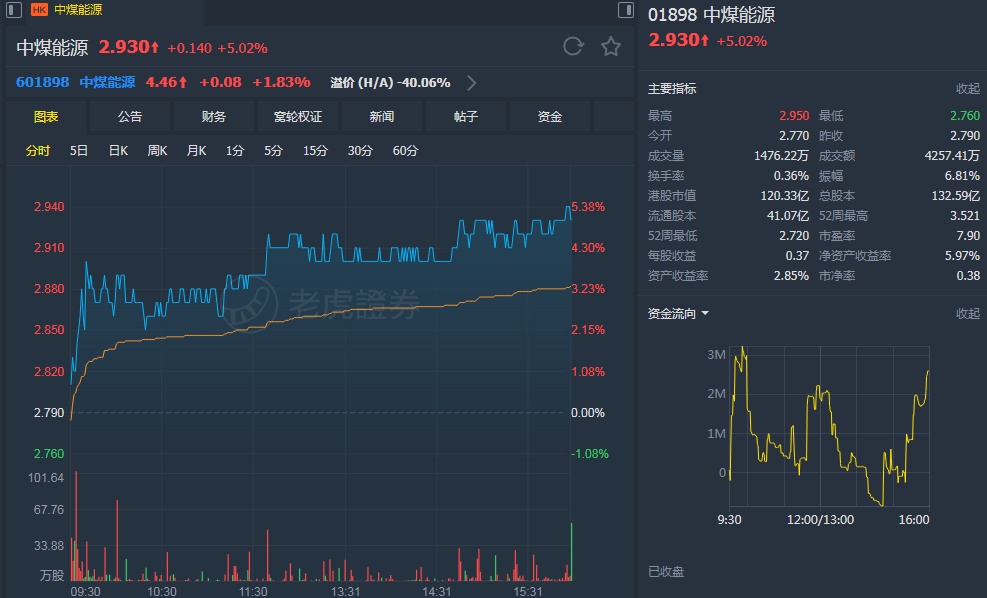Click 总股本 value 132.59亿
This screenshot has width=987, height=598.
[956, 196]
